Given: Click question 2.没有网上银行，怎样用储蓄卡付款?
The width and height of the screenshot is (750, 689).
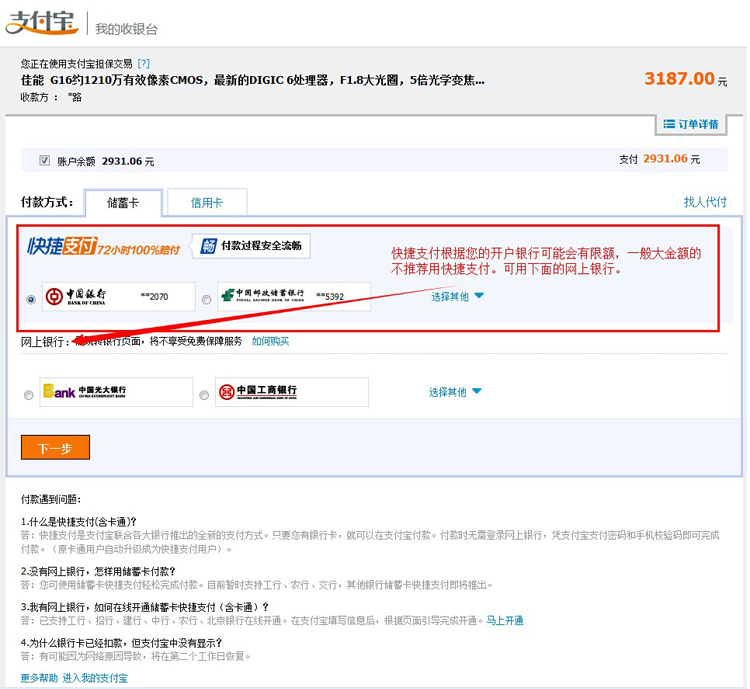Looking at the screenshot, I should pyautogui.click(x=98, y=571).
